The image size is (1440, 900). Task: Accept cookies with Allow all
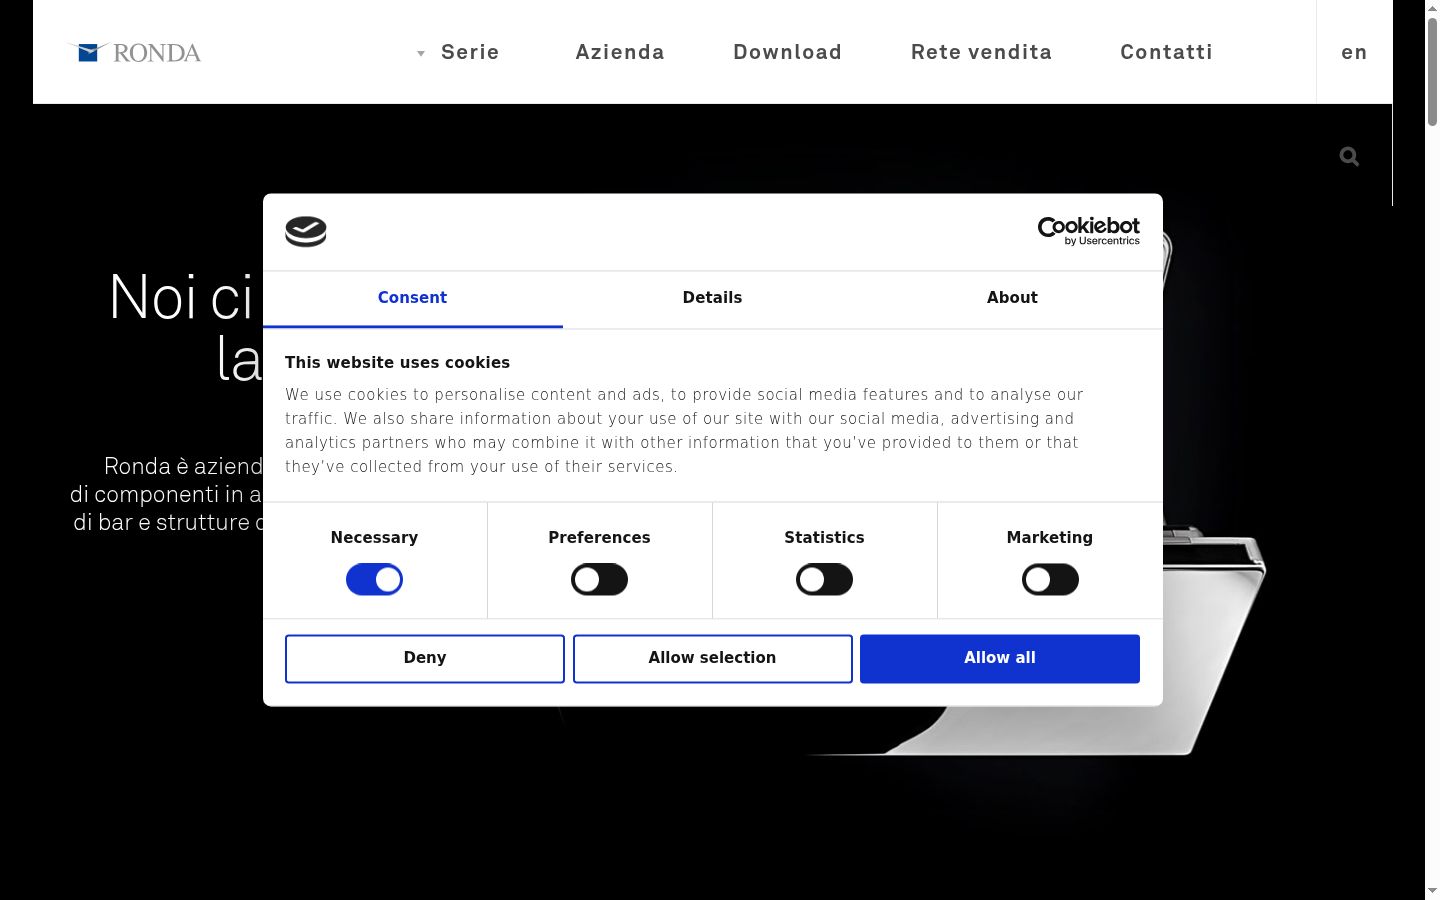click(x=1000, y=658)
